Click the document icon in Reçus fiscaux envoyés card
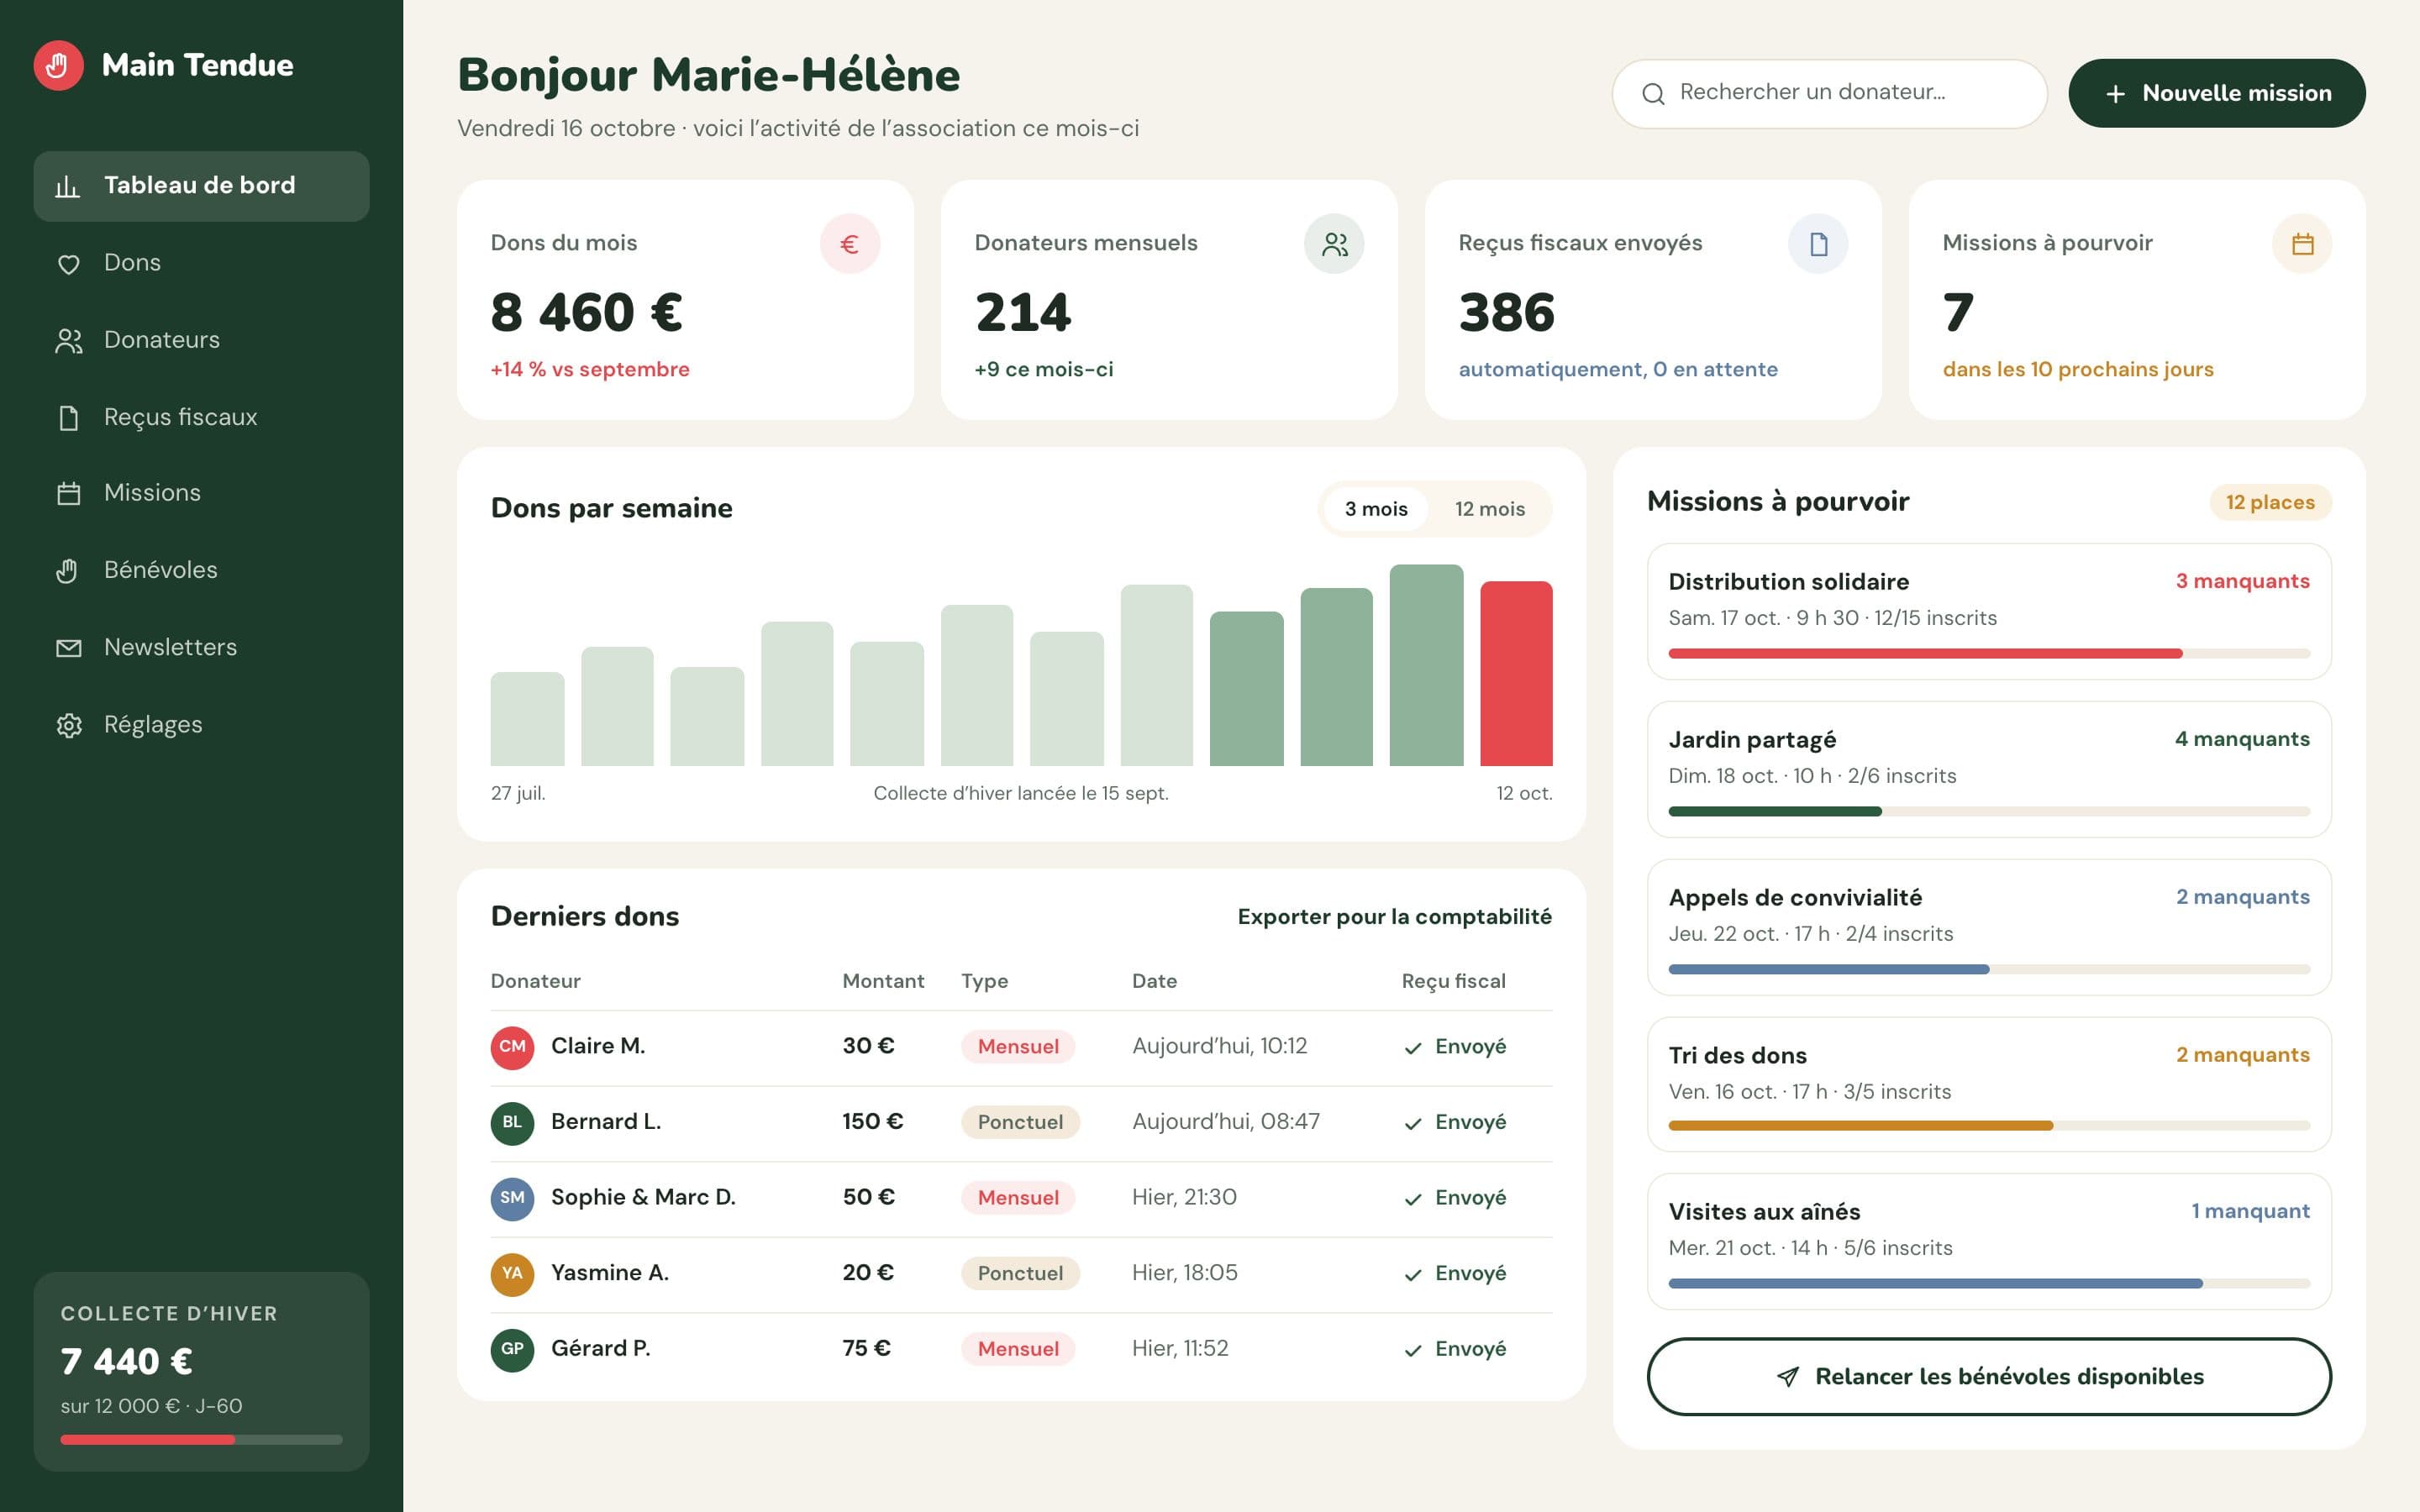 (x=1818, y=244)
